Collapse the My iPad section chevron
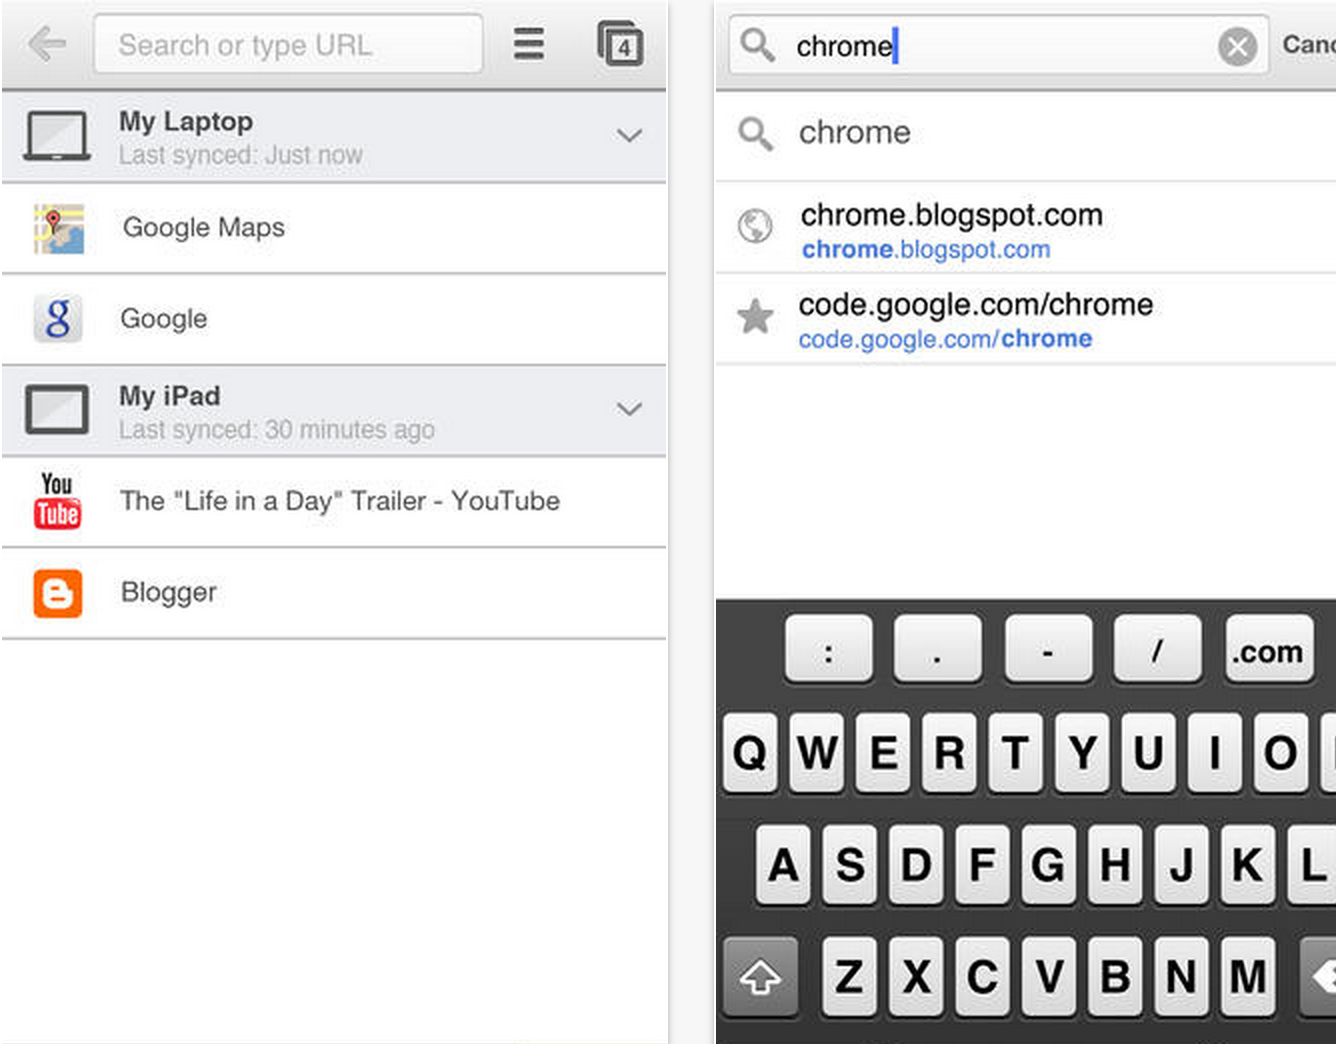1336x1044 pixels. (629, 409)
